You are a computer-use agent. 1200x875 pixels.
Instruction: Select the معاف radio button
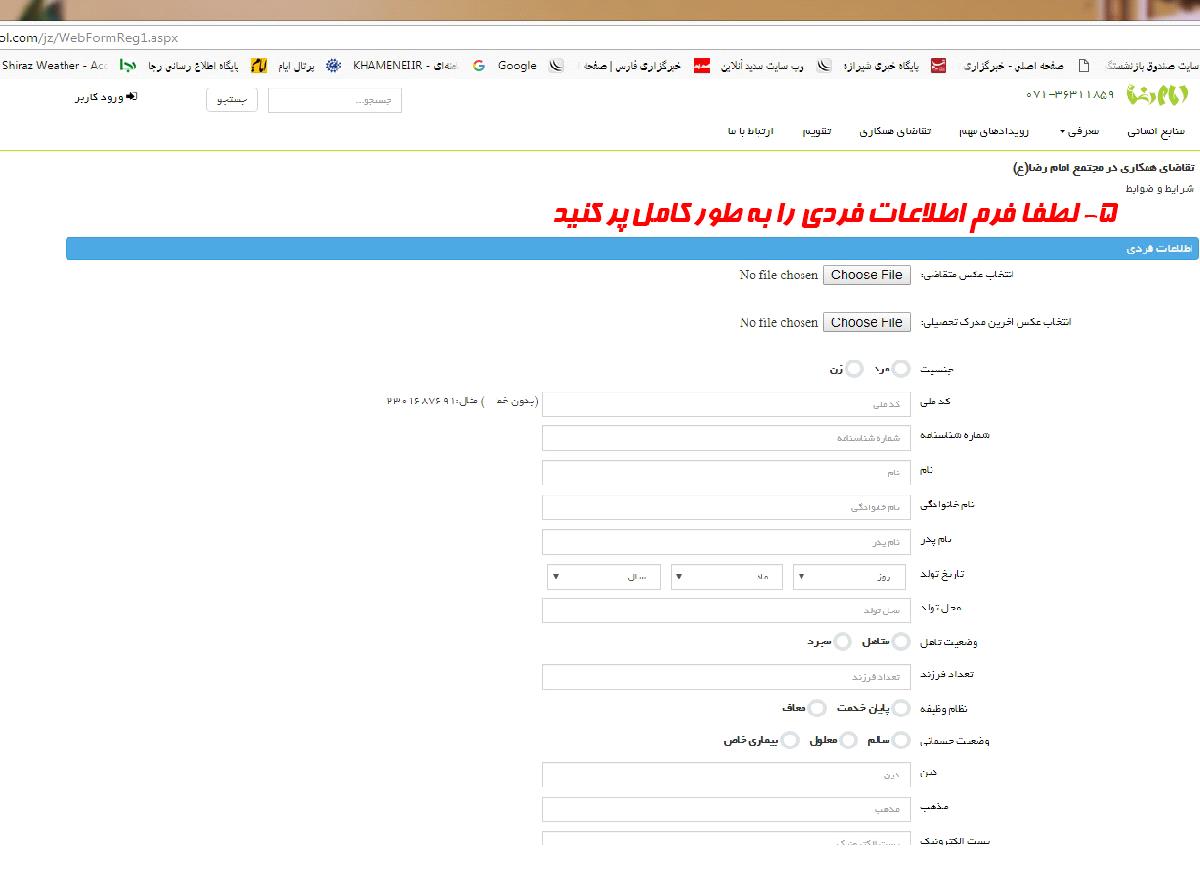[x=817, y=708]
